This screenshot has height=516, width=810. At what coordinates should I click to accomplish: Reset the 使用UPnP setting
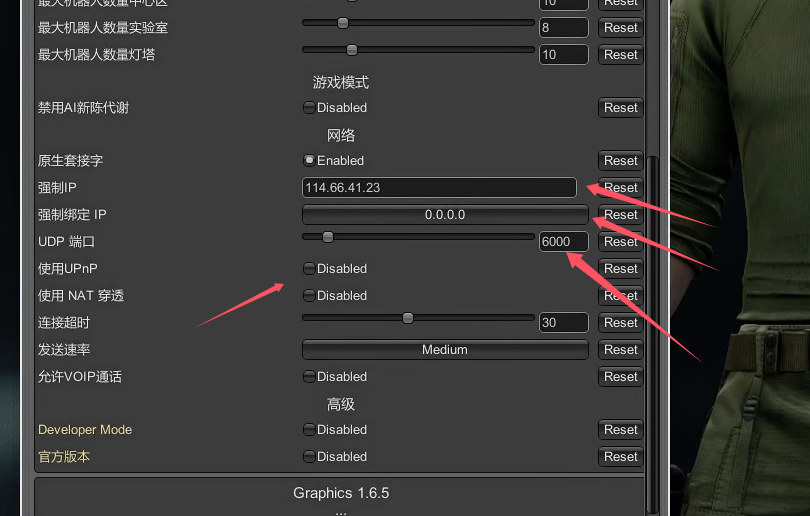point(620,269)
